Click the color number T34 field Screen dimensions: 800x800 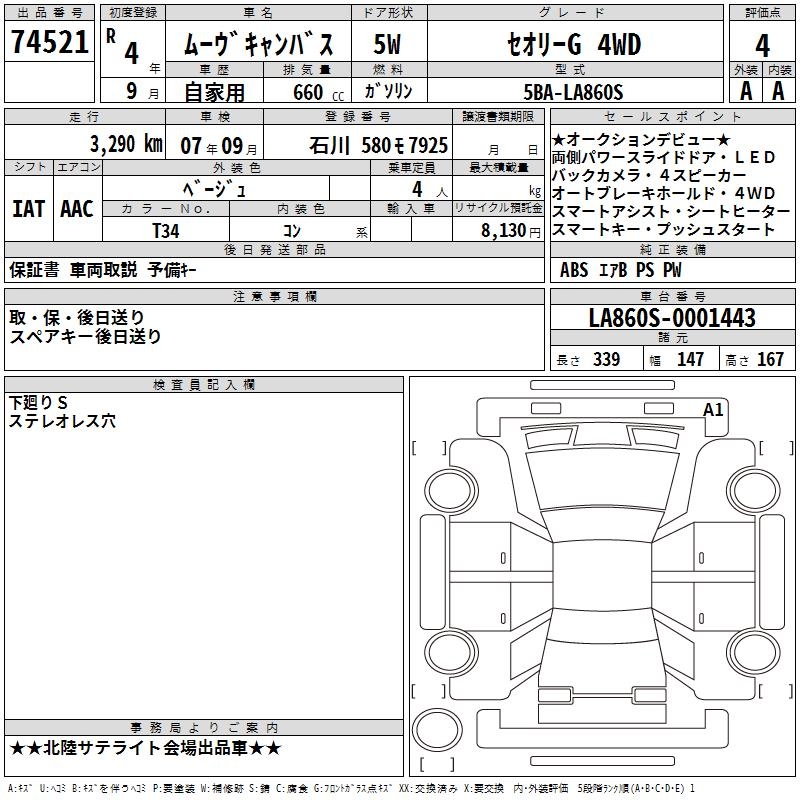(x=166, y=229)
